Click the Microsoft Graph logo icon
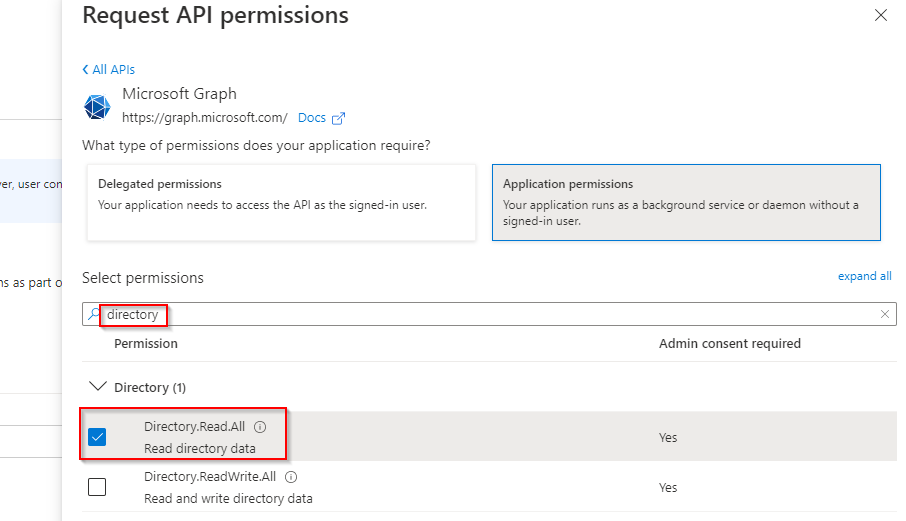The image size is (906, 521). tap(97, 106)
